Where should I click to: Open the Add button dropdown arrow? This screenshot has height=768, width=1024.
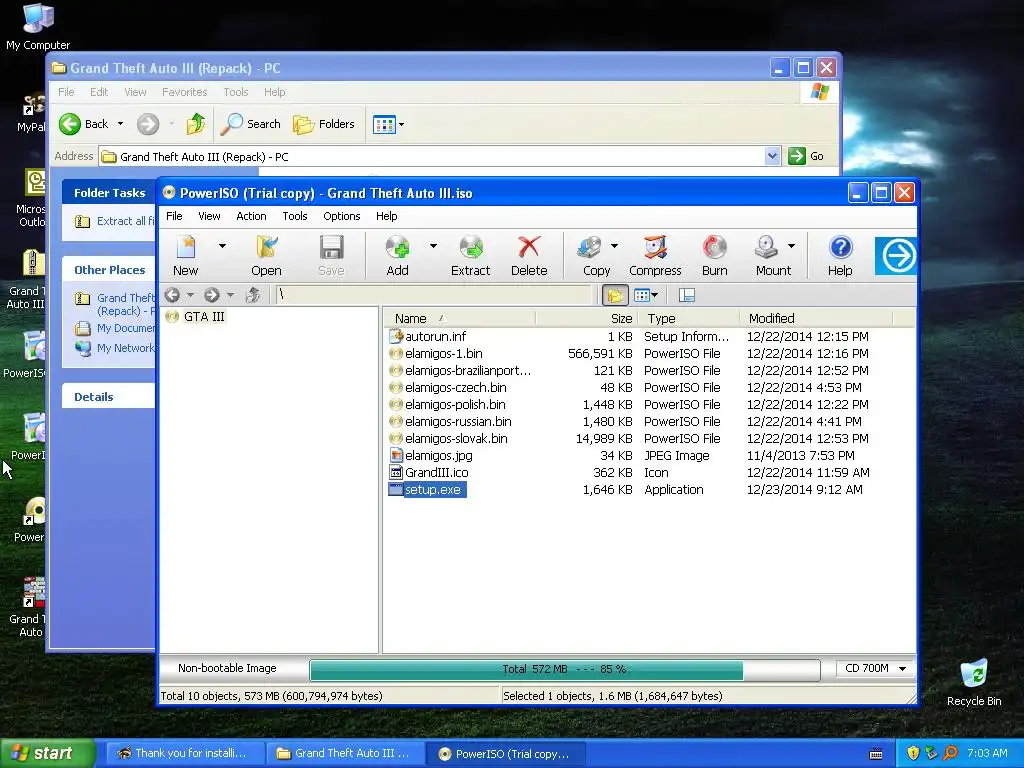point(433,246)
